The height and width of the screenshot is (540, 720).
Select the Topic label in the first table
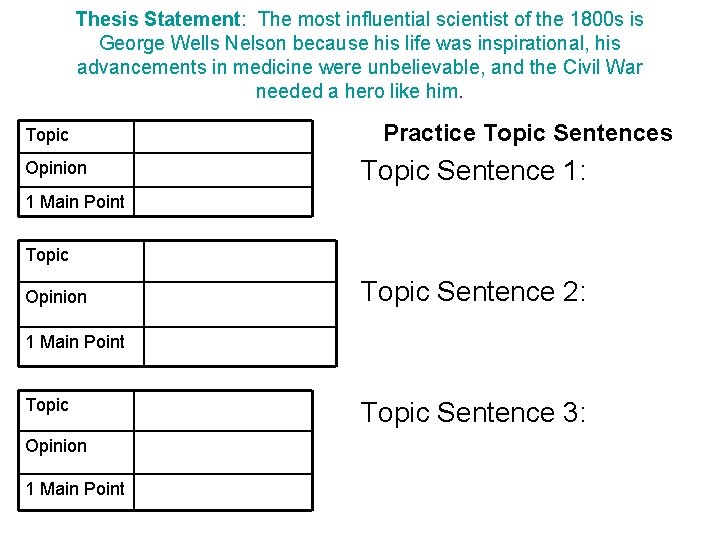click(x=47, y=135)
